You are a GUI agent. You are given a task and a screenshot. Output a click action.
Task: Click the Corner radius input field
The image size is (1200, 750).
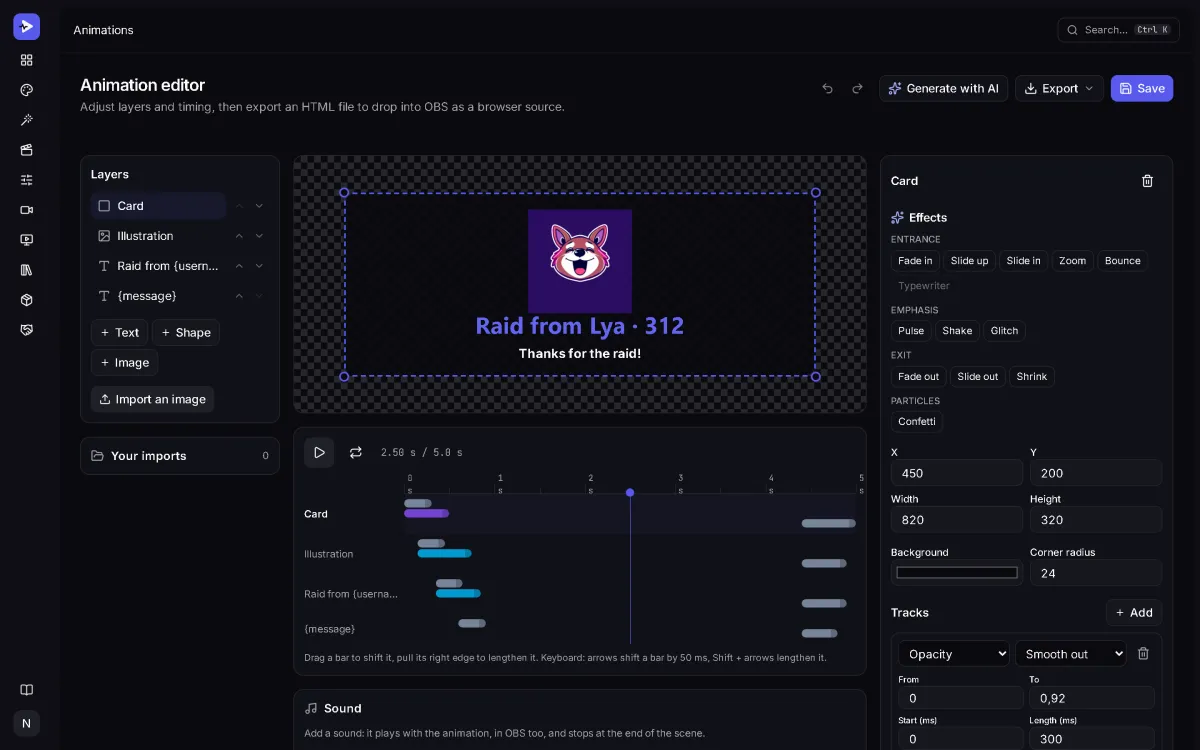point(1096,573)
